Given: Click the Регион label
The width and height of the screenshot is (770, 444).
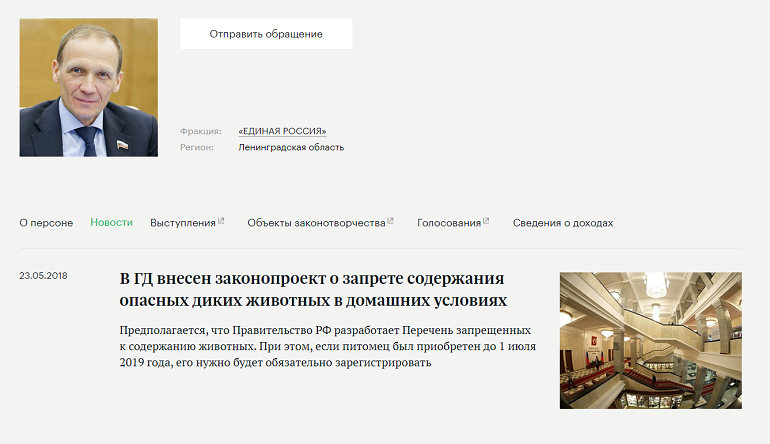Looking at the screenshot, I should 197,147.
